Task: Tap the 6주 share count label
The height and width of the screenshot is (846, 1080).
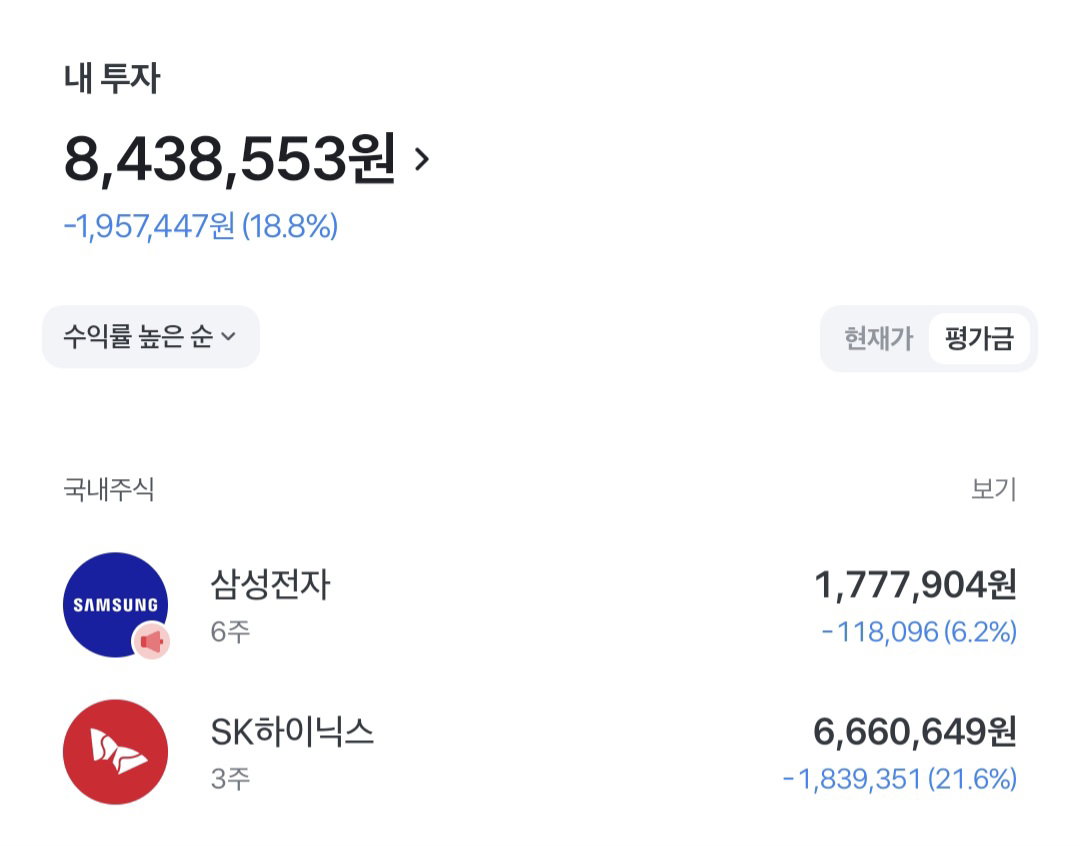Action: [230, 632]
